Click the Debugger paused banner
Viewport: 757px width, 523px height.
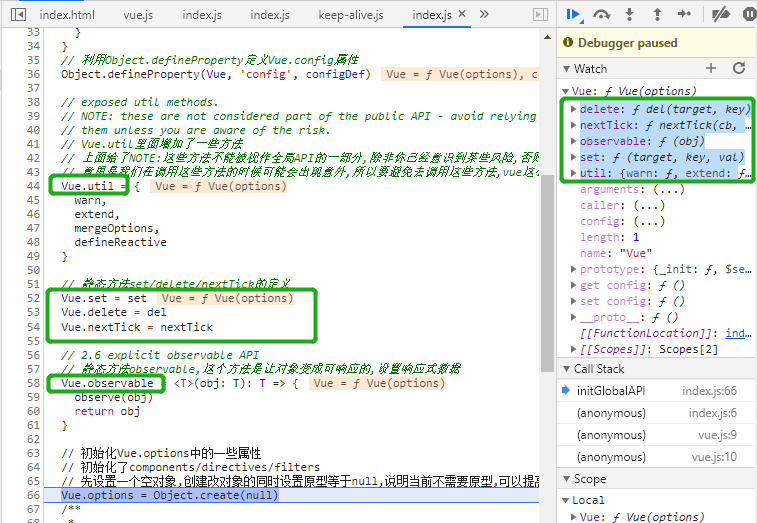point(657,43)
